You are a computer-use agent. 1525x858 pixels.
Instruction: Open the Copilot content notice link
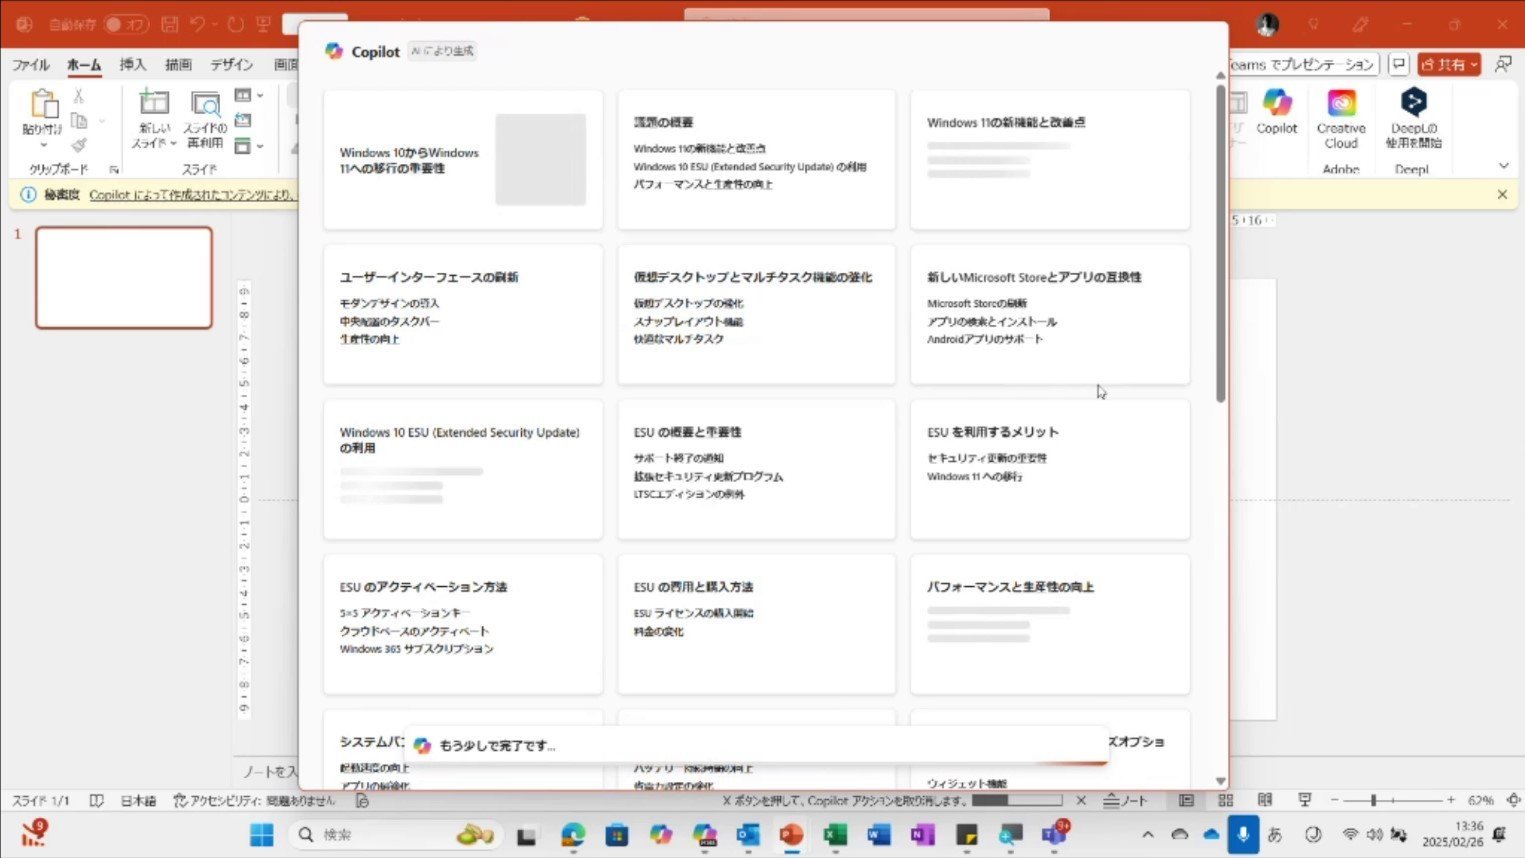tap(192, 195)
